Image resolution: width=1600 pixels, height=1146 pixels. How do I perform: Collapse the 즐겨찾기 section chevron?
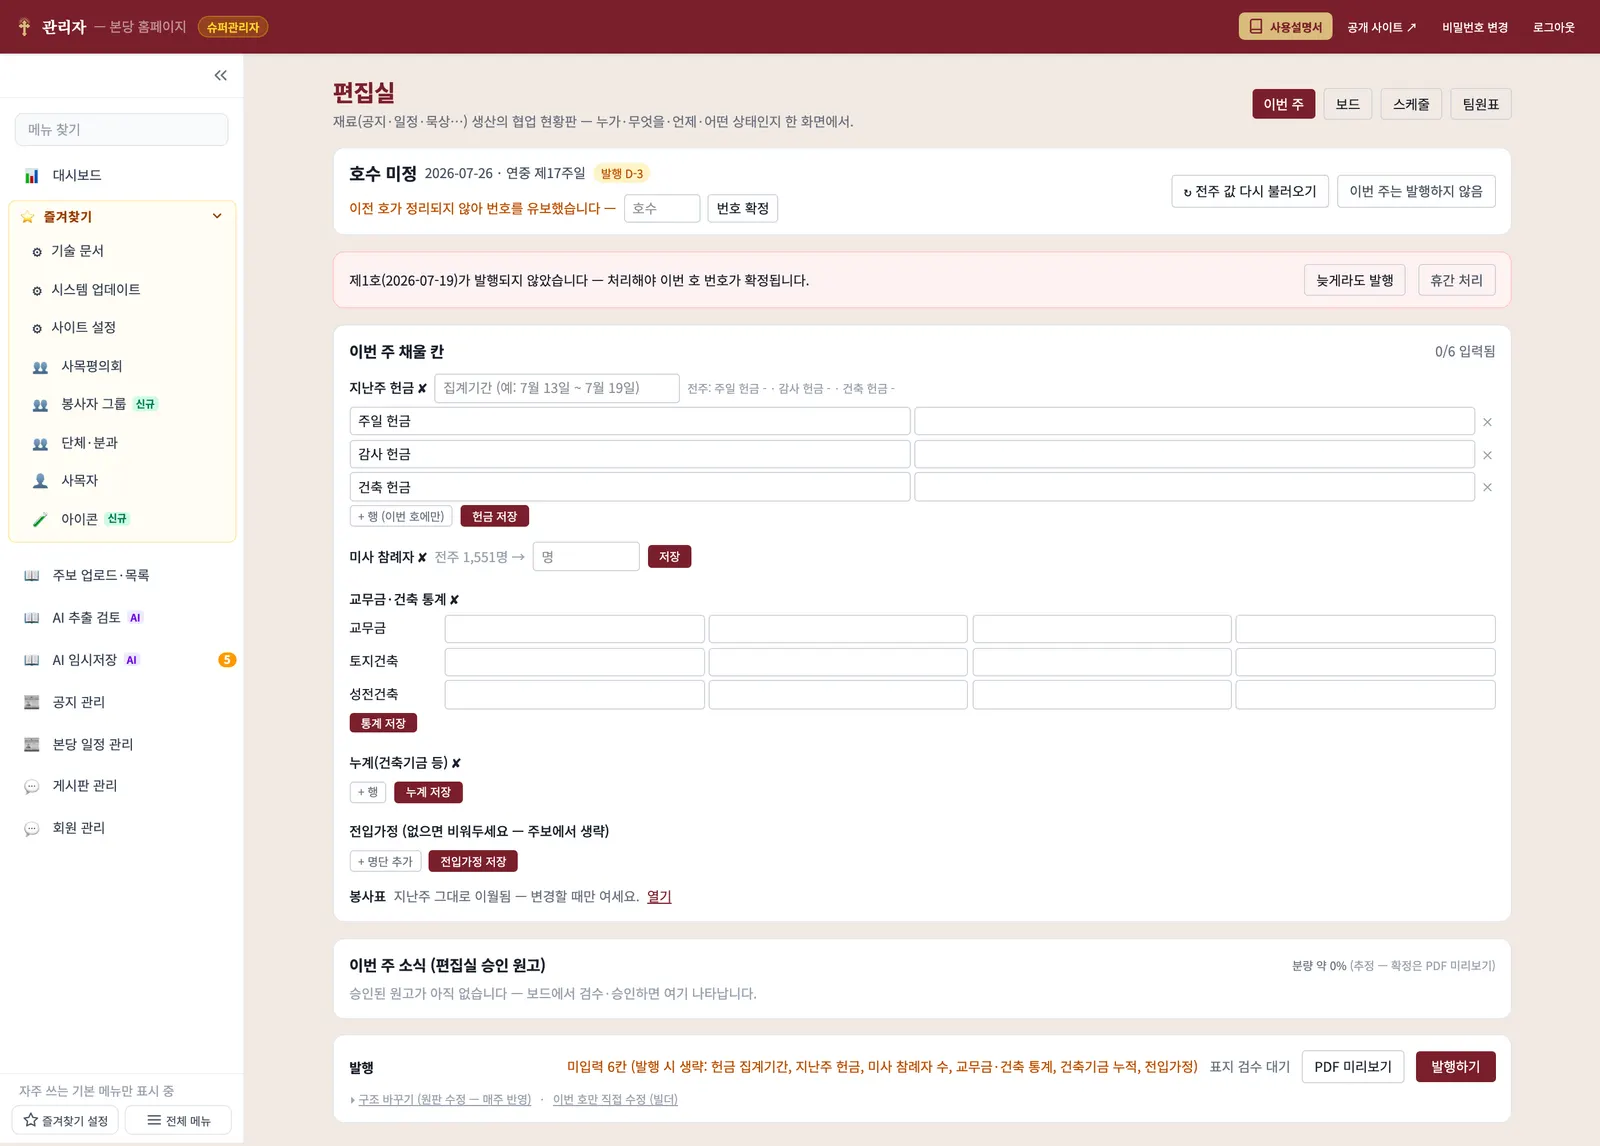[217, 216]
